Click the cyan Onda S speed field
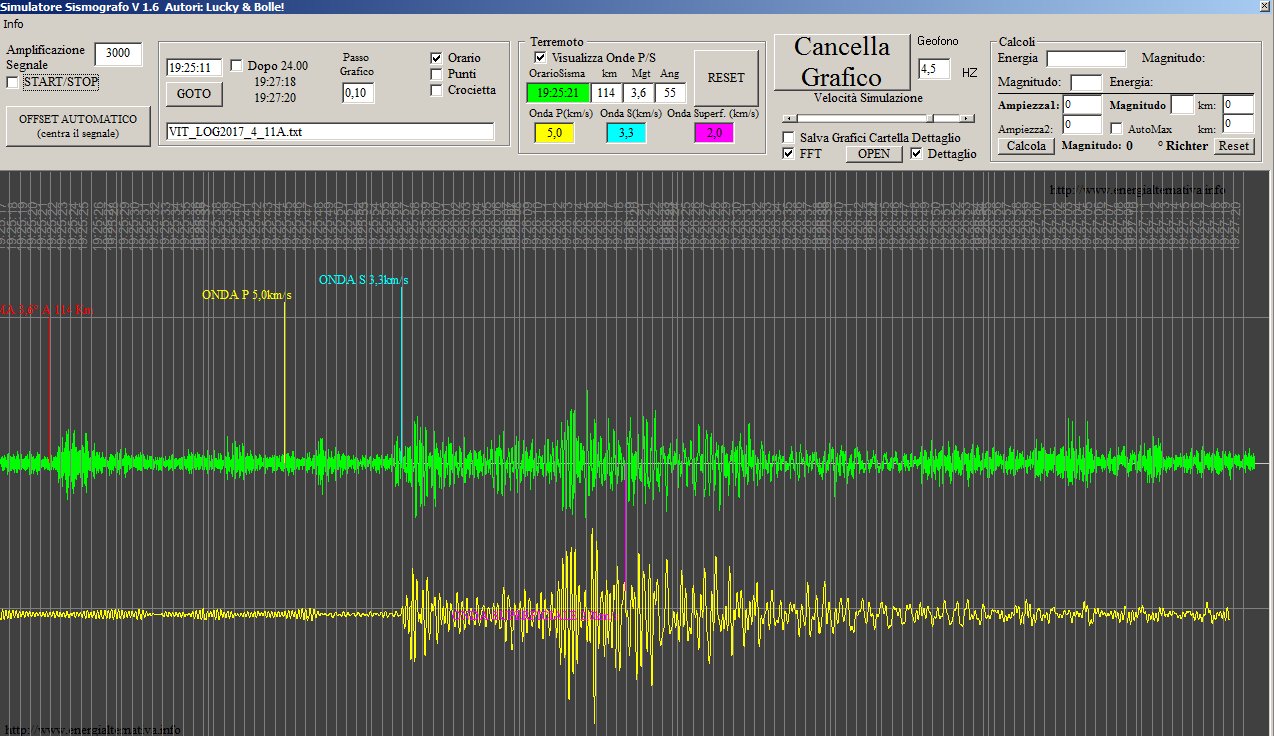The image size is (1274, 736). point(626,133)
